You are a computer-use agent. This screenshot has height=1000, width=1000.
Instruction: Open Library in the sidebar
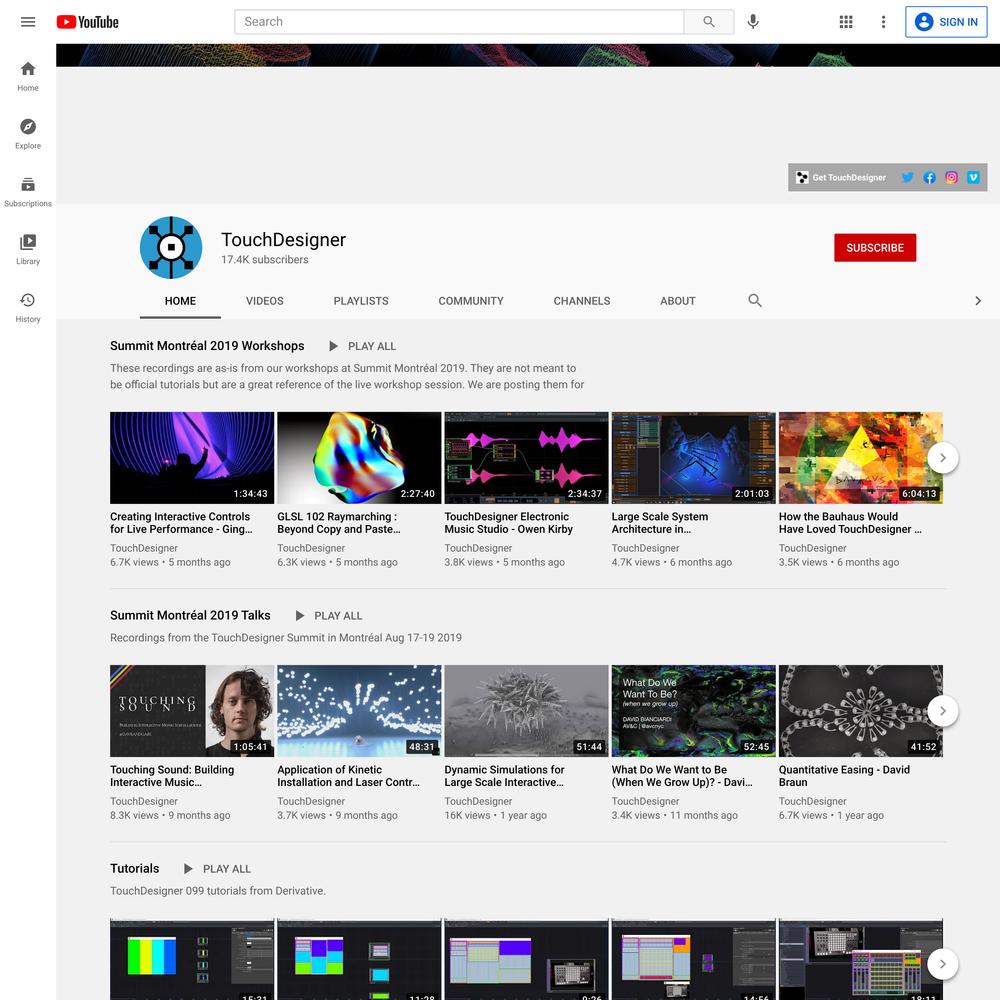[x=28, y=249]
